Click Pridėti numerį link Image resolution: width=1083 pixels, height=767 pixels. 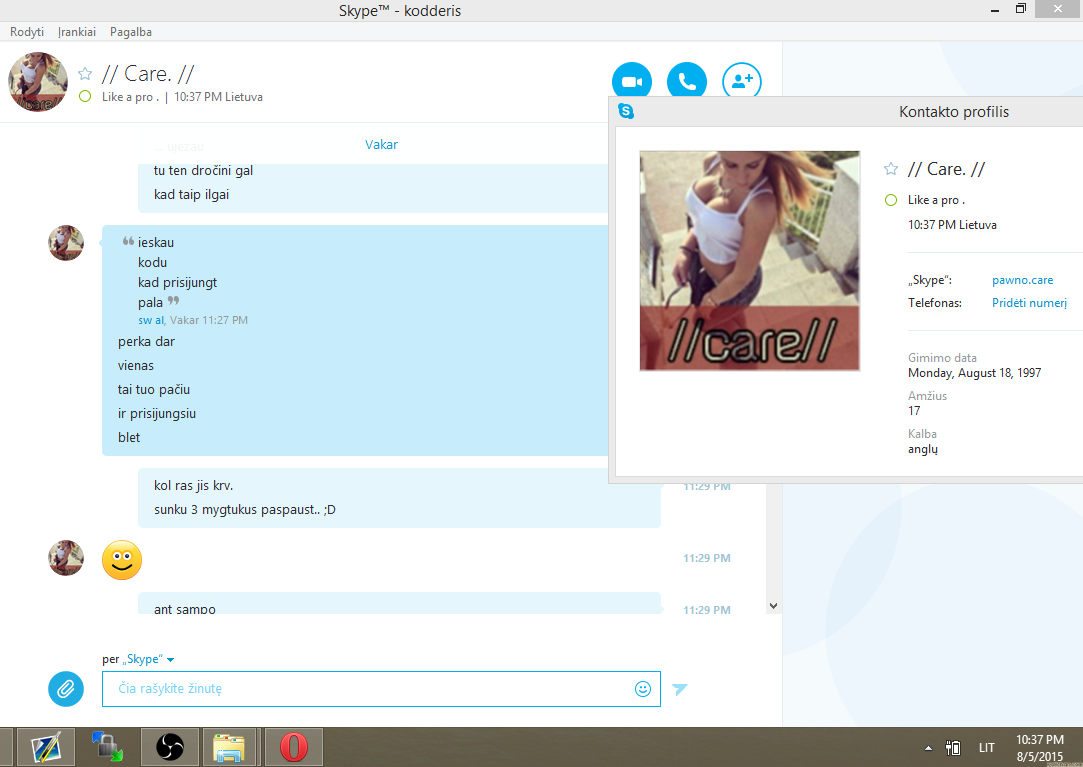(1029, 303)
